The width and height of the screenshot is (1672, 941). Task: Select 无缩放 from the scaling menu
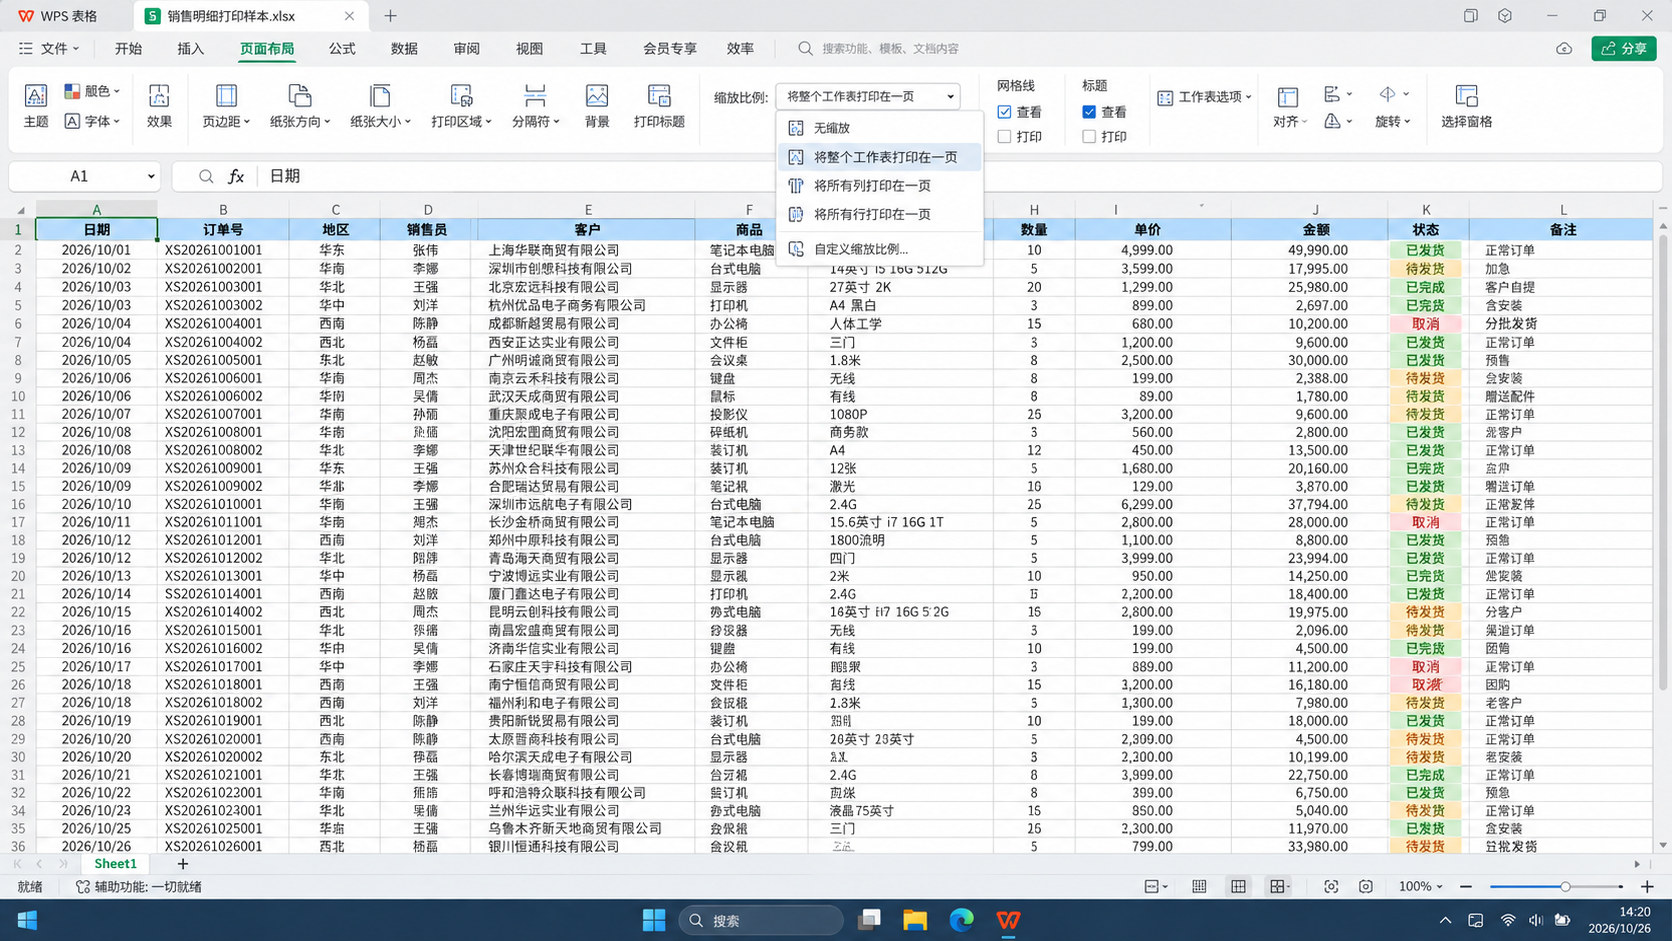click(880, 128)
